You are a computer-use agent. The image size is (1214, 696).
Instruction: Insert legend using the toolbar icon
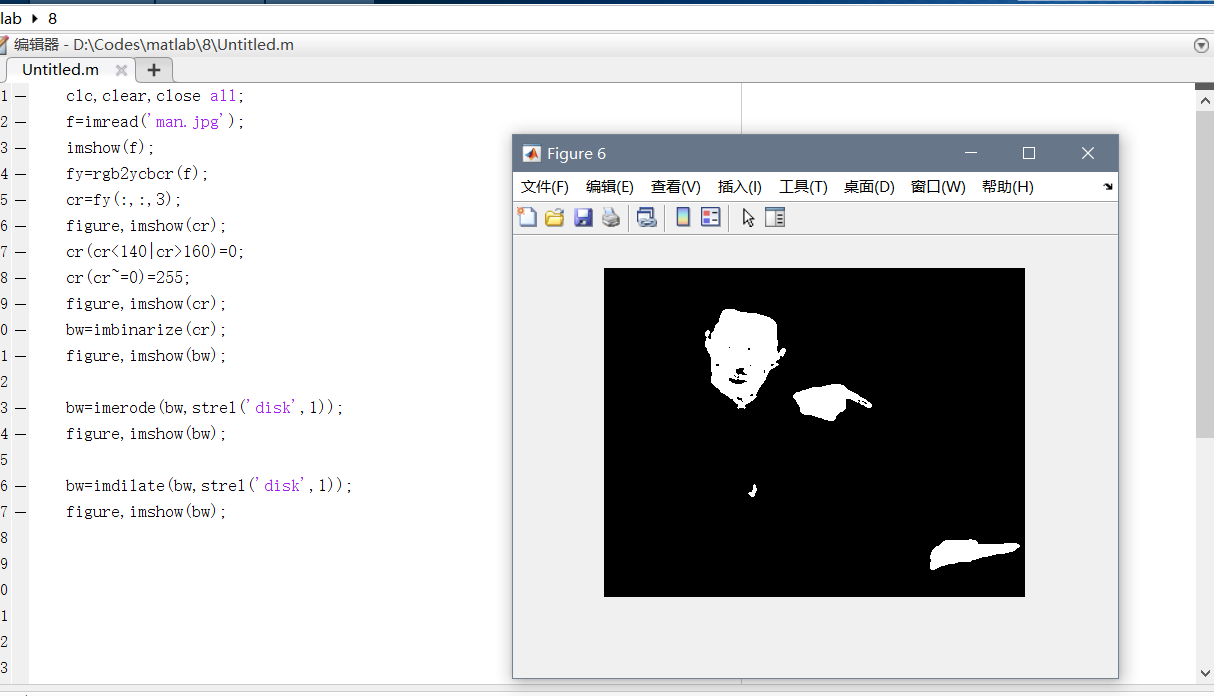pyautogui.click(x=711, y=217)
